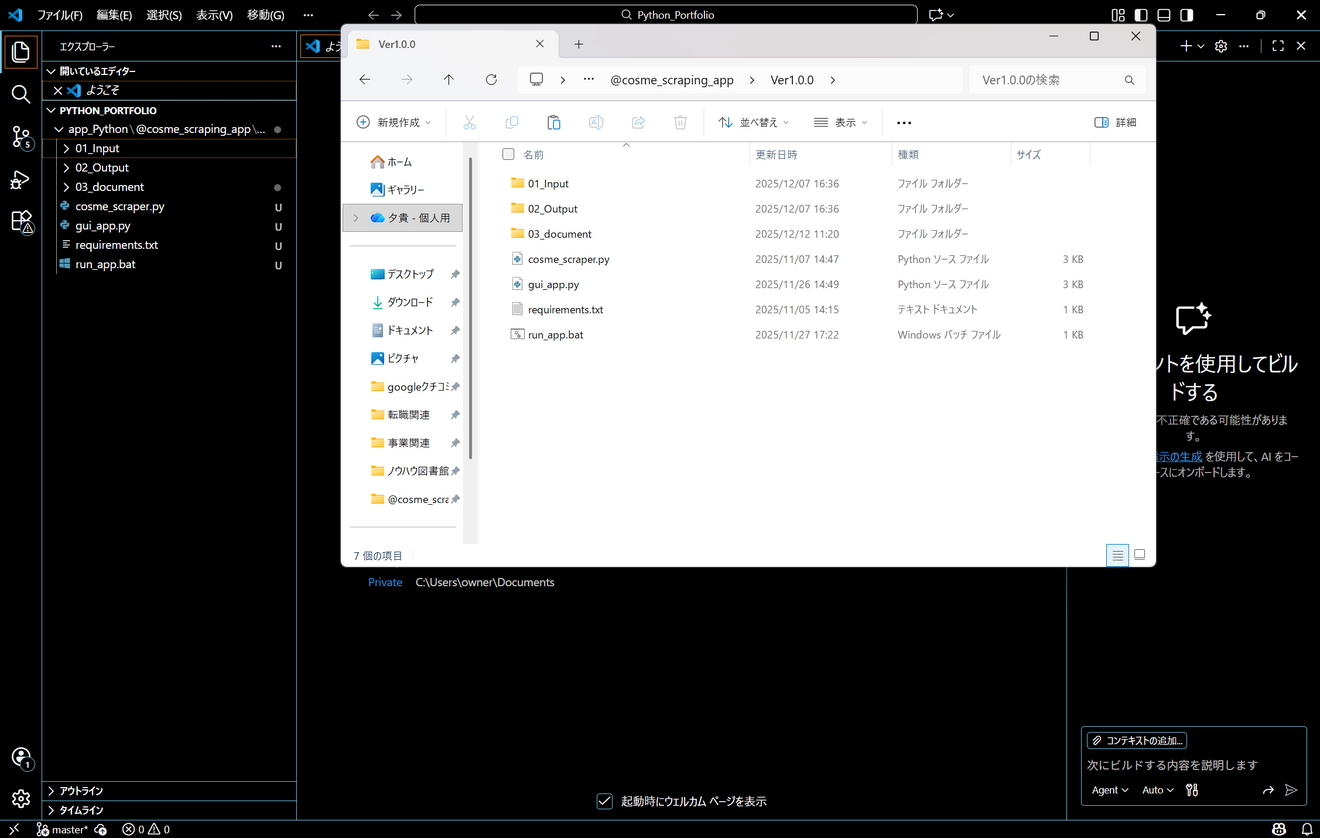Open the VS Code chat panel settings gear
Image resolution: width=1320 pixels, height=838 pixels.
pos(1221,46)
